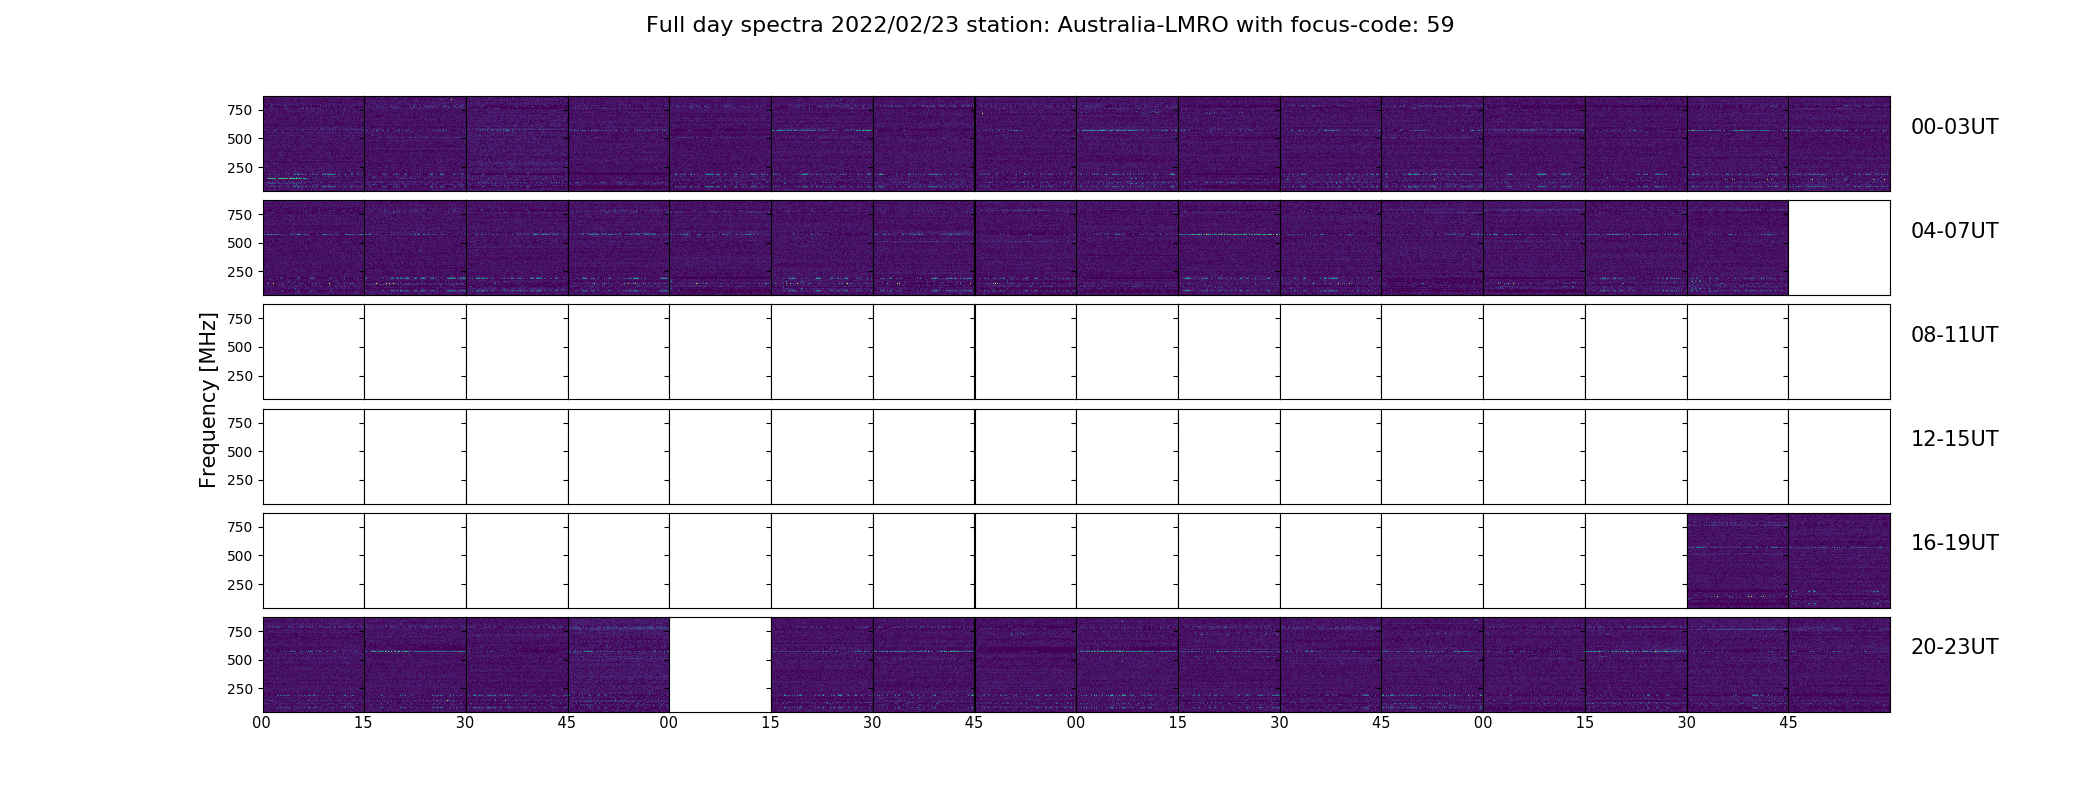Click the missing last segment of 04-07UT row

click(x=1839, y=248)
